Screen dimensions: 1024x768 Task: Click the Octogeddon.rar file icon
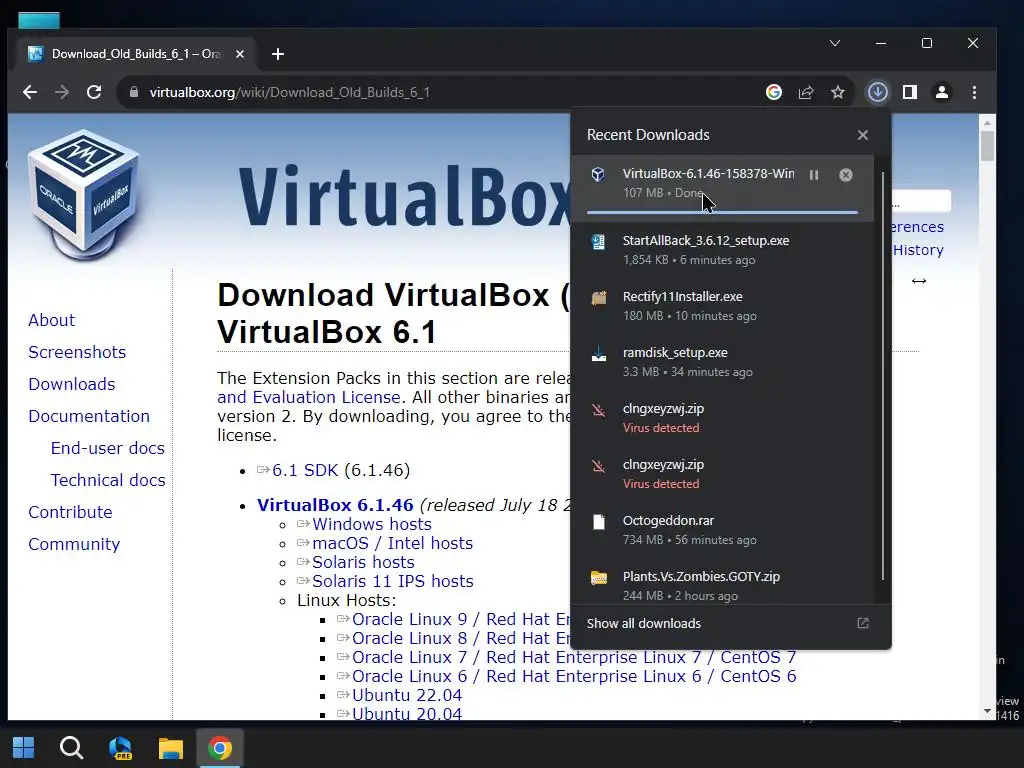pyautogui.click(x=599, y=522)
